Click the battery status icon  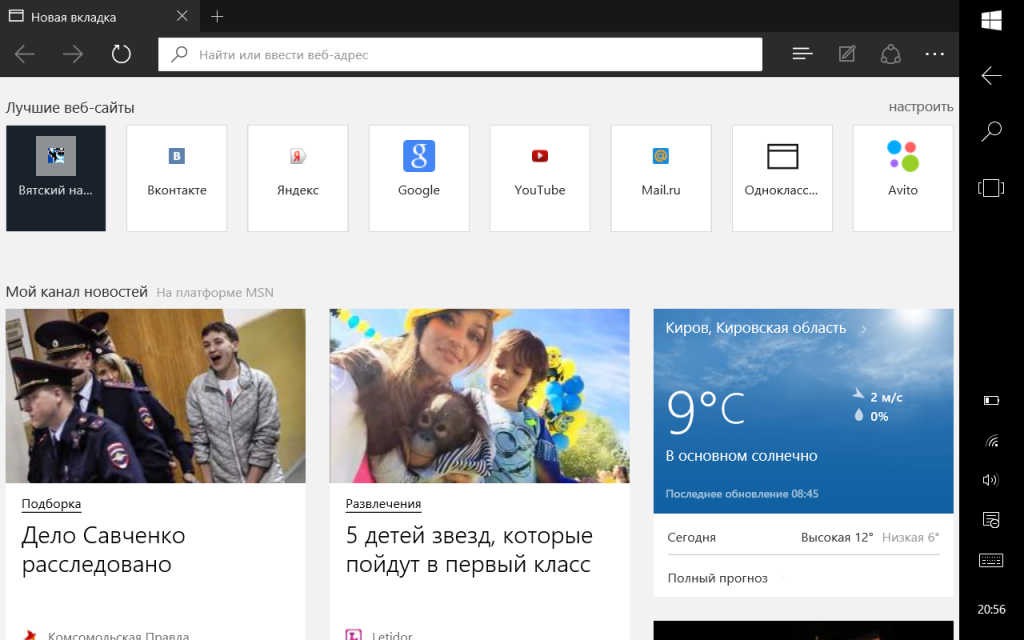pos(991,400)
